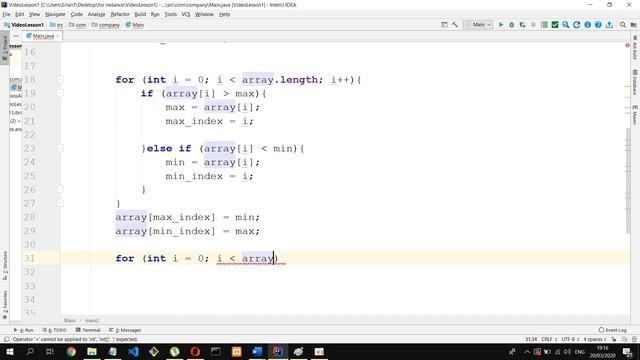Open the Project side panel tab
Screen dimensions: 640x360
point(5,48)
